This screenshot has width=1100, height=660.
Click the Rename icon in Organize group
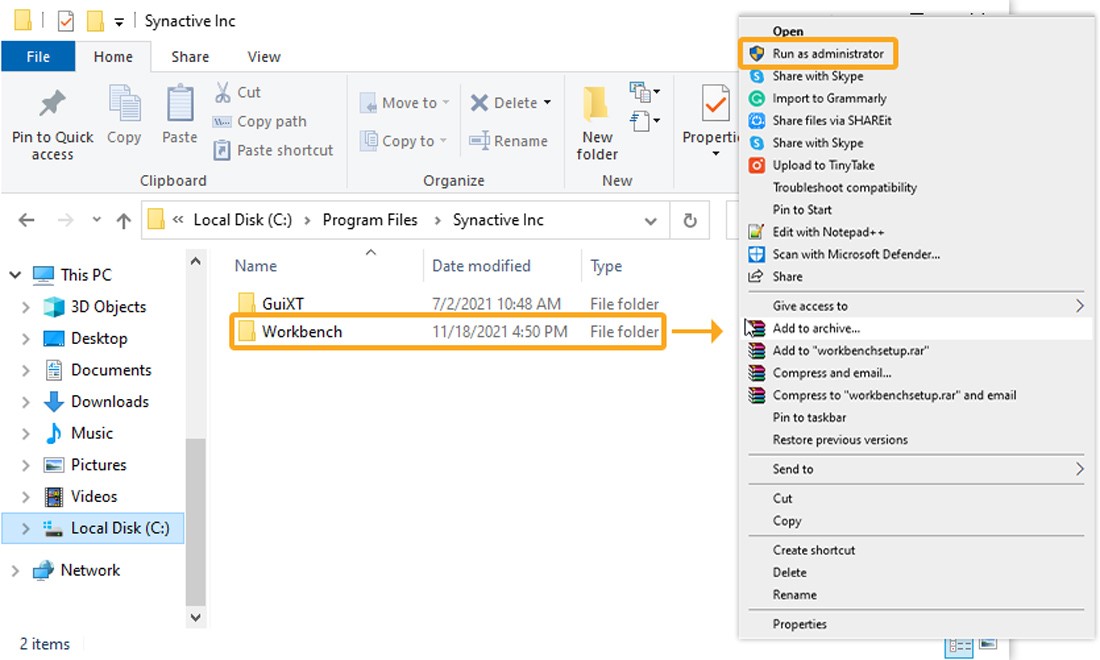tap(480, 140)
